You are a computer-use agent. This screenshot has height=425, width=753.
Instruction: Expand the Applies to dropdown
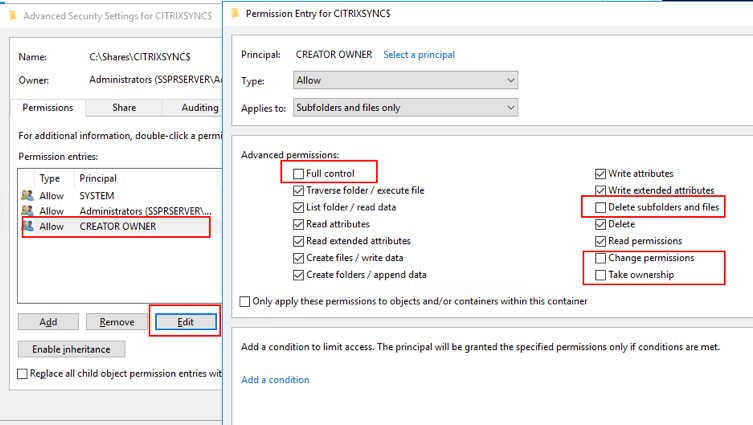coord(405,108)
